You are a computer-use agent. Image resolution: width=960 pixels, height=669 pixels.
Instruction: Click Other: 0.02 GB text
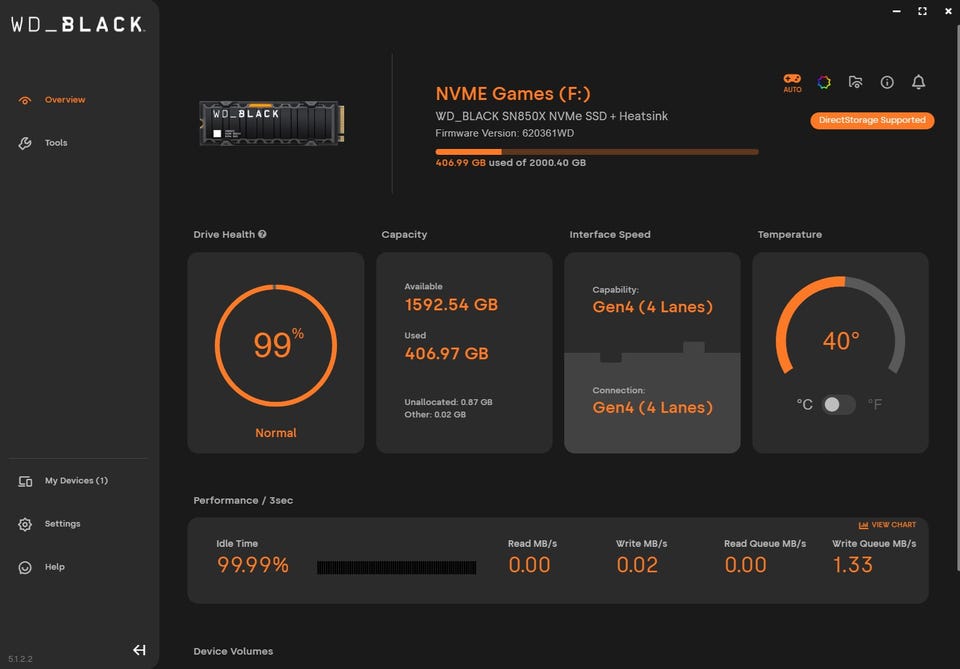tap(435, 414)
